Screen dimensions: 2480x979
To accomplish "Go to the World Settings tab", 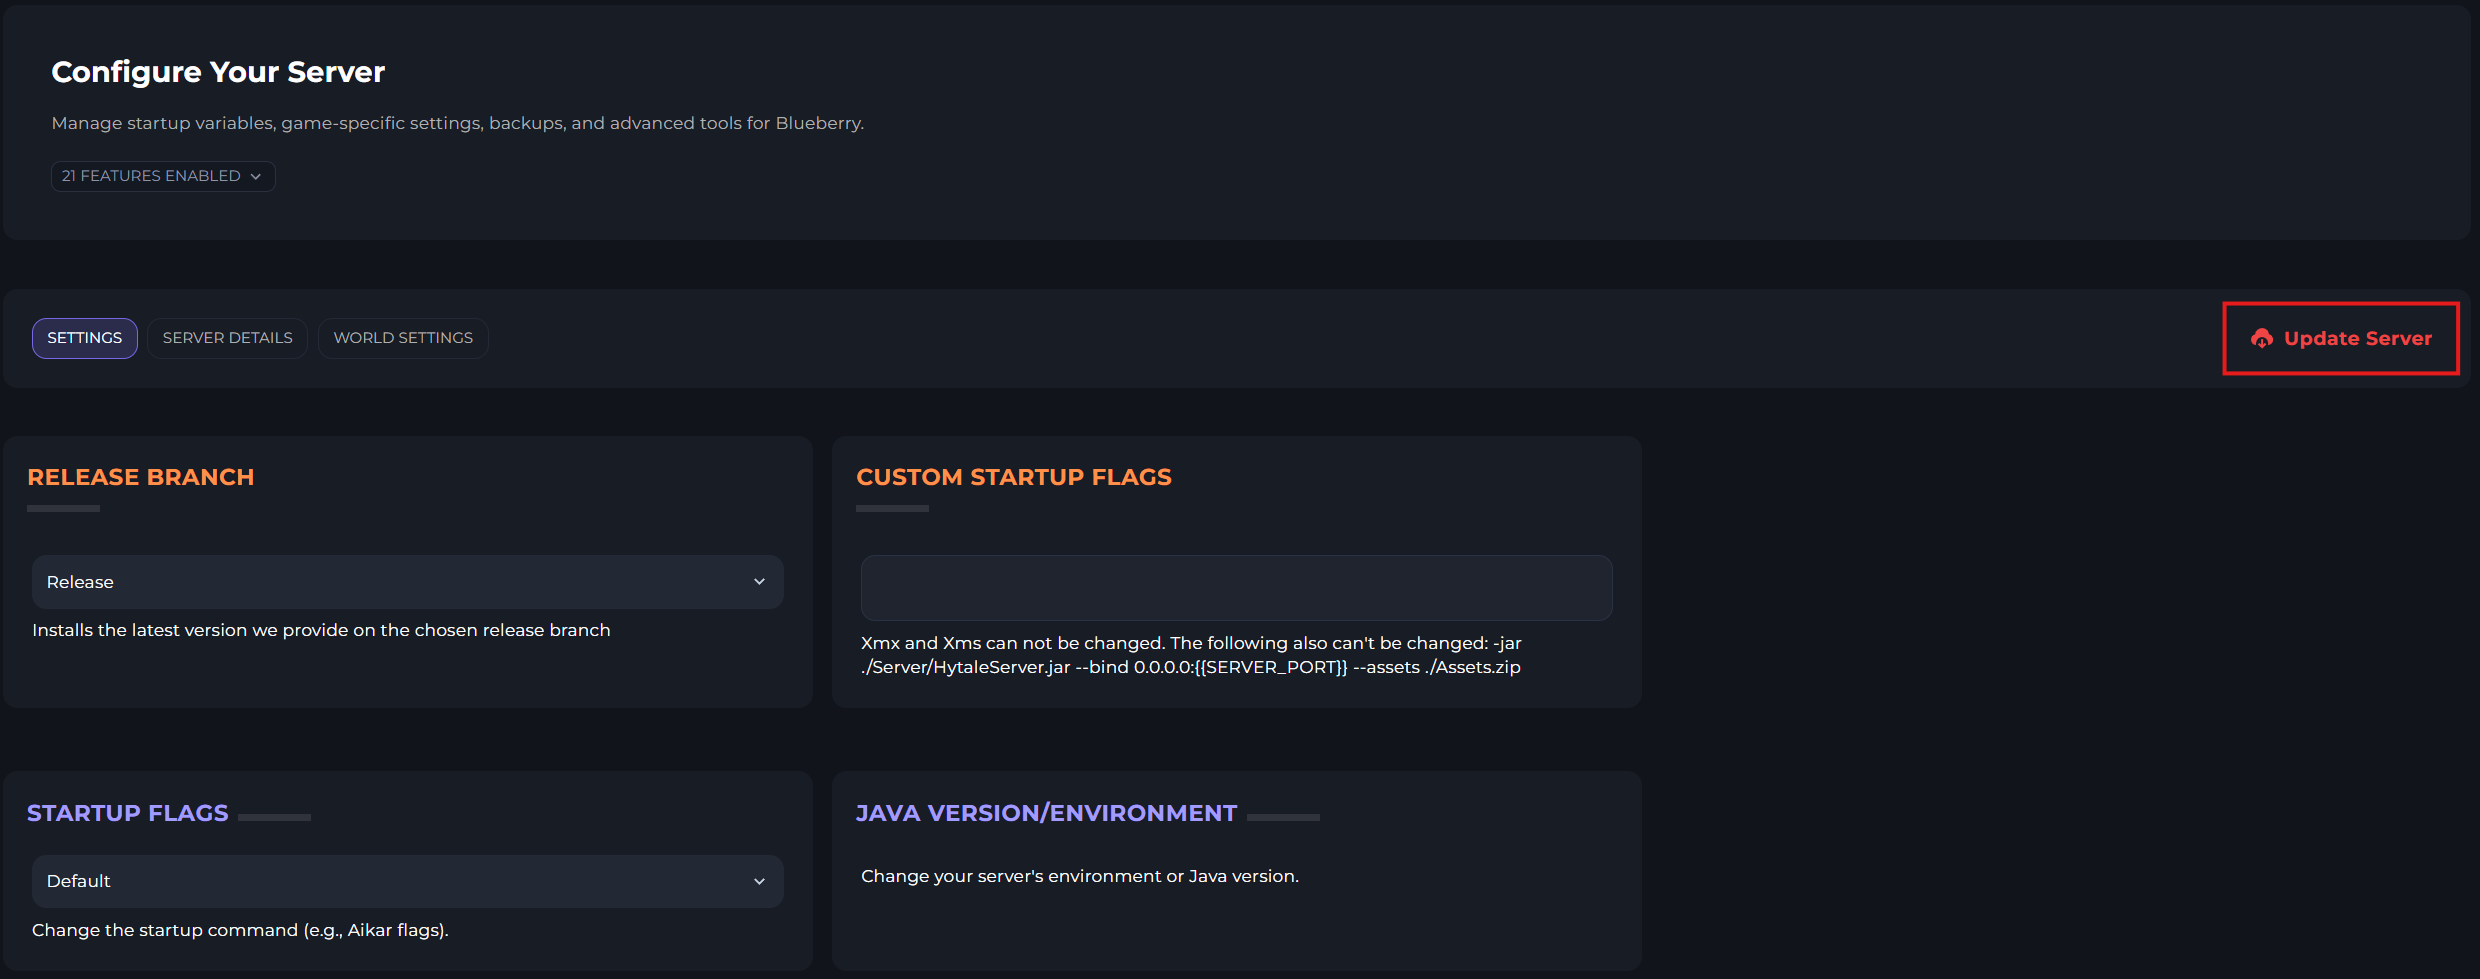I will pos(403,338).
